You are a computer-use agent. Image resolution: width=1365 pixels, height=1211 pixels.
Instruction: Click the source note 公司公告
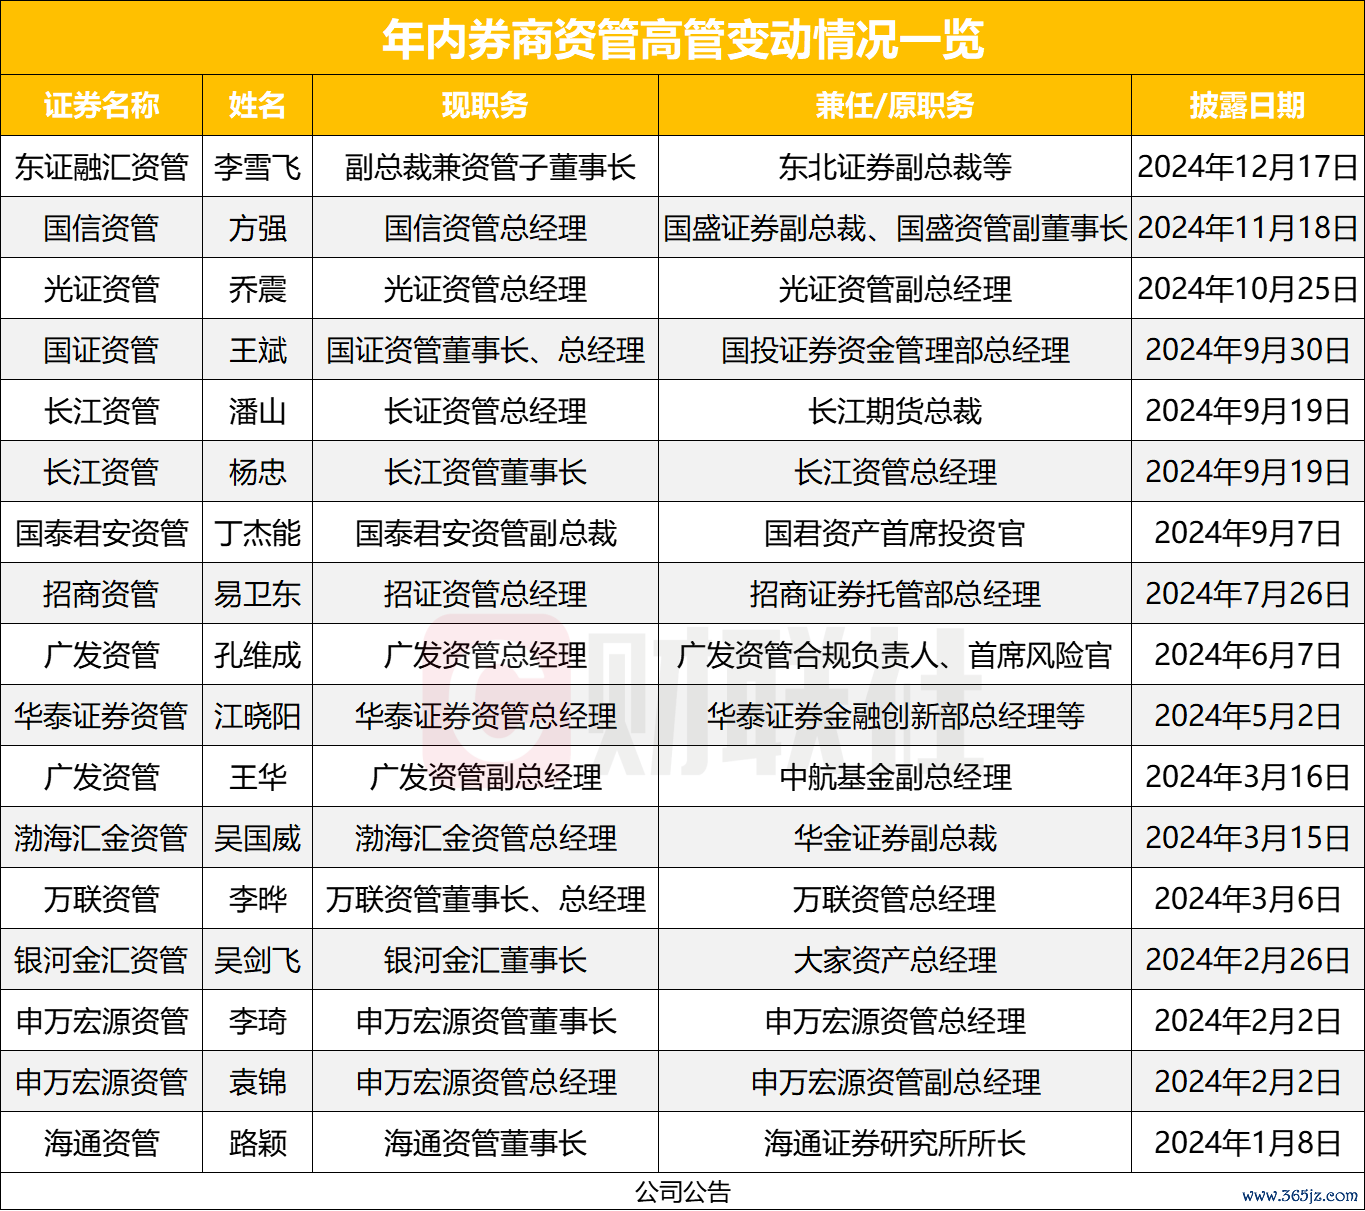click(x=683, y=1192)
